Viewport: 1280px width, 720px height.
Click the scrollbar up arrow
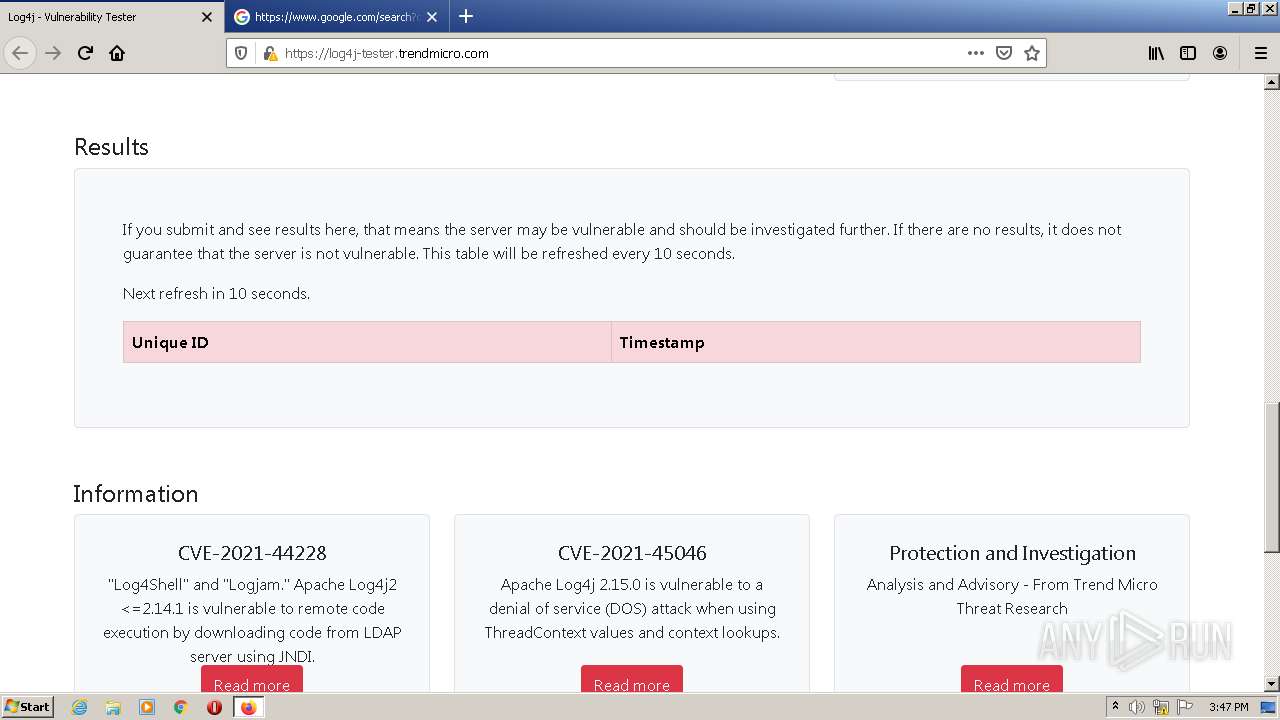pos(1272,83)
